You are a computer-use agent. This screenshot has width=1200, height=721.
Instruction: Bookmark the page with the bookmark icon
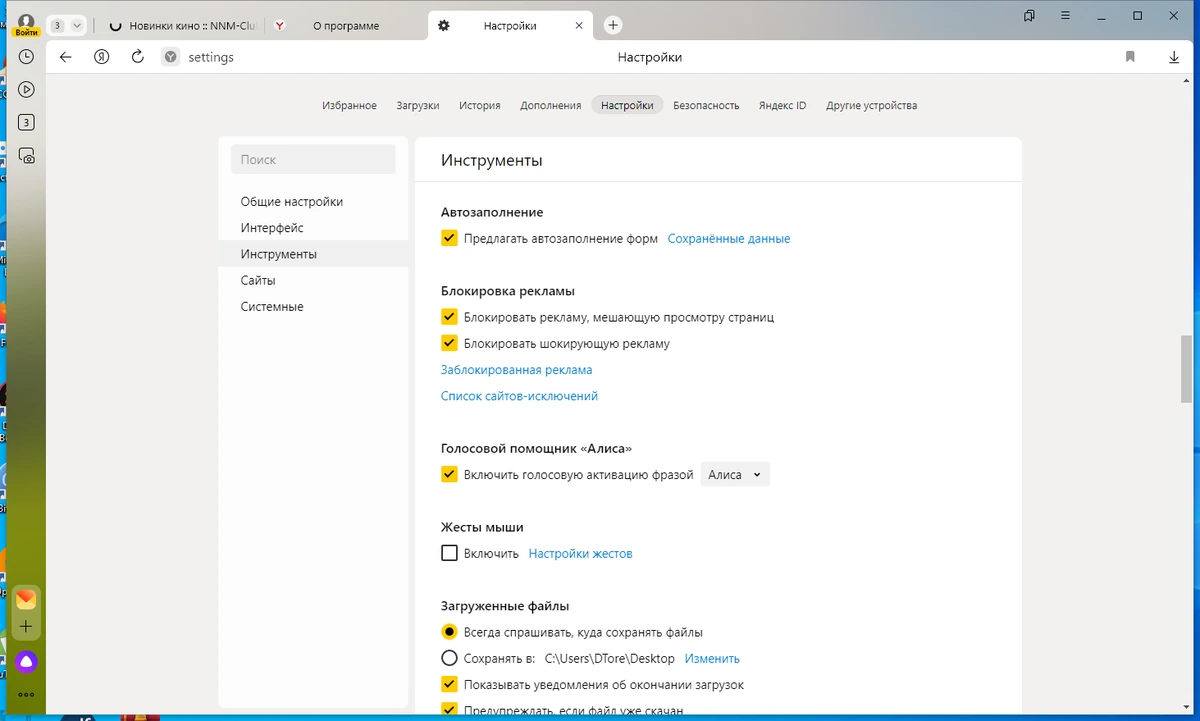(x=1130, y=57)
